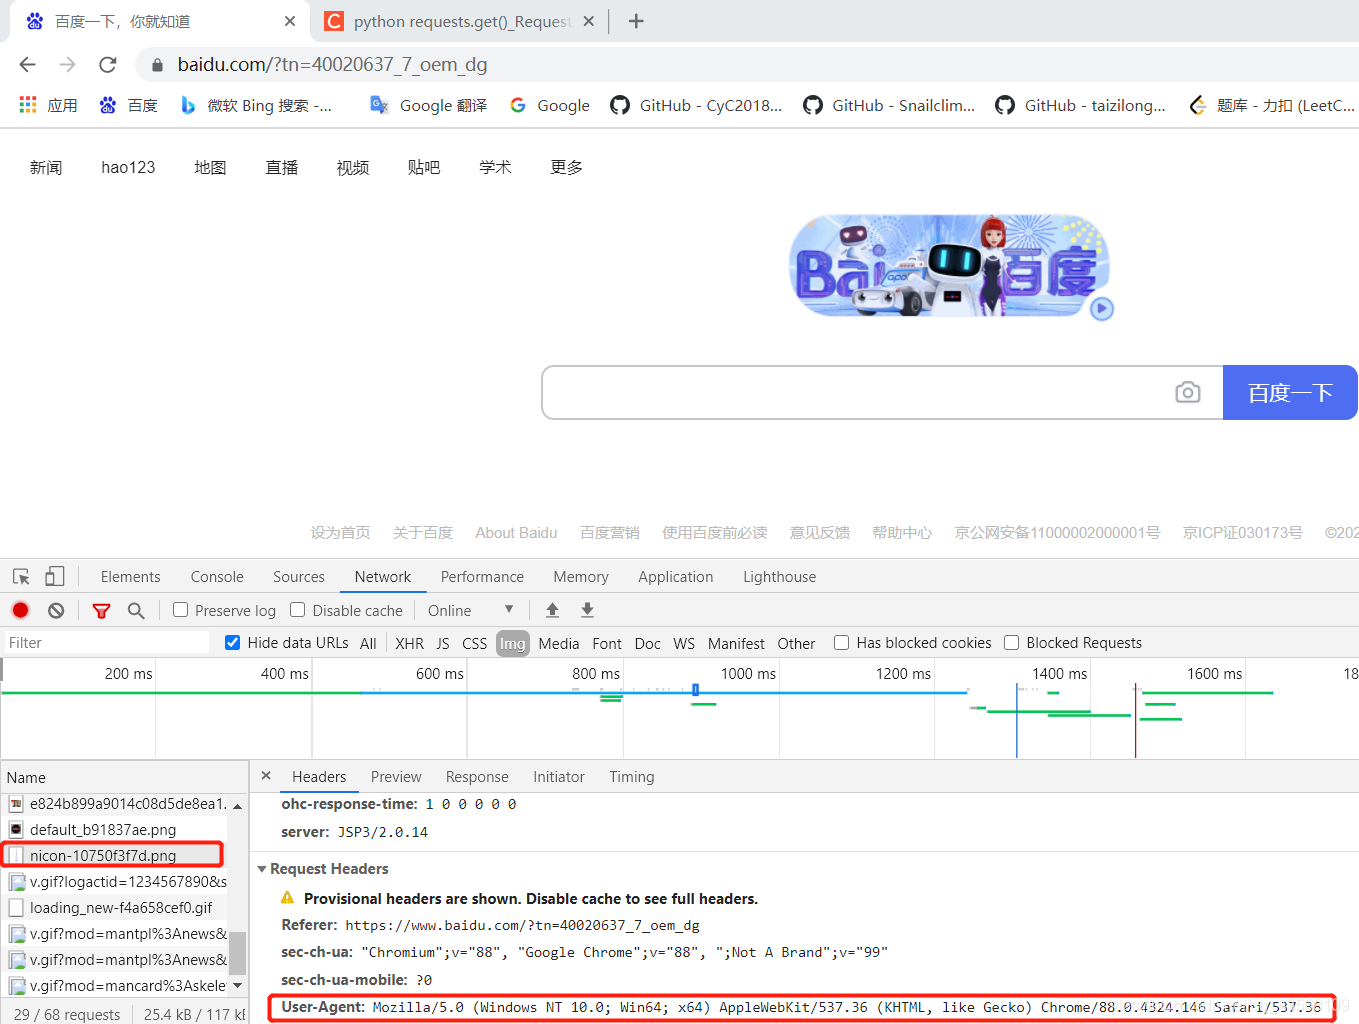
Task: Toggle the red filter funnel icon
Action: pos(101,611)
